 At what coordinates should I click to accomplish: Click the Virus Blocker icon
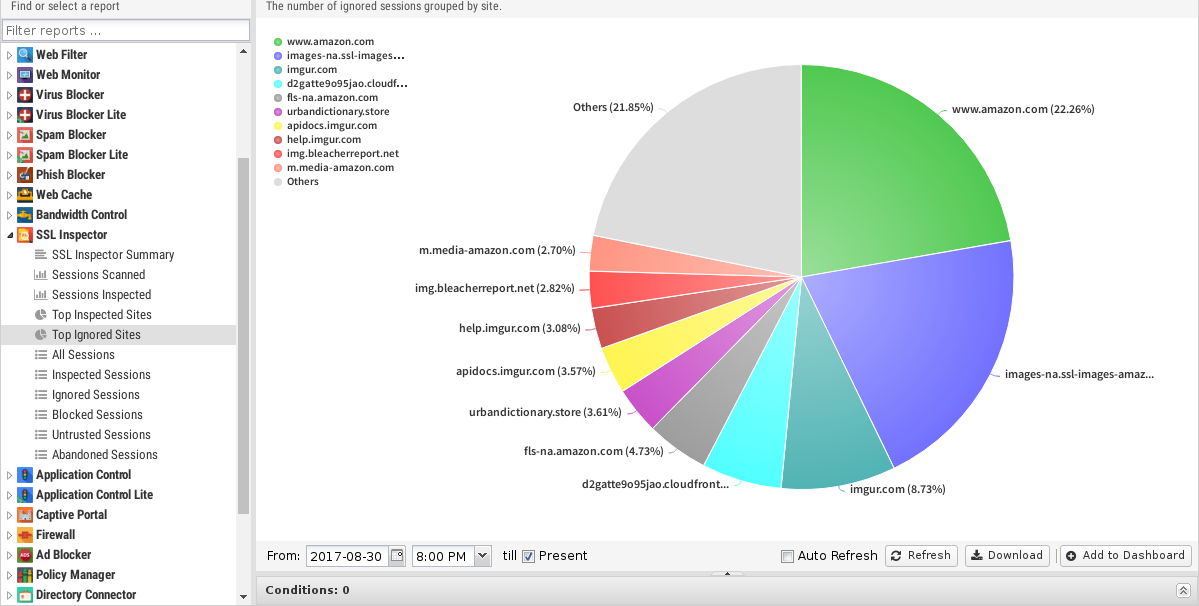pyautogui.click(x=25, y=95)
